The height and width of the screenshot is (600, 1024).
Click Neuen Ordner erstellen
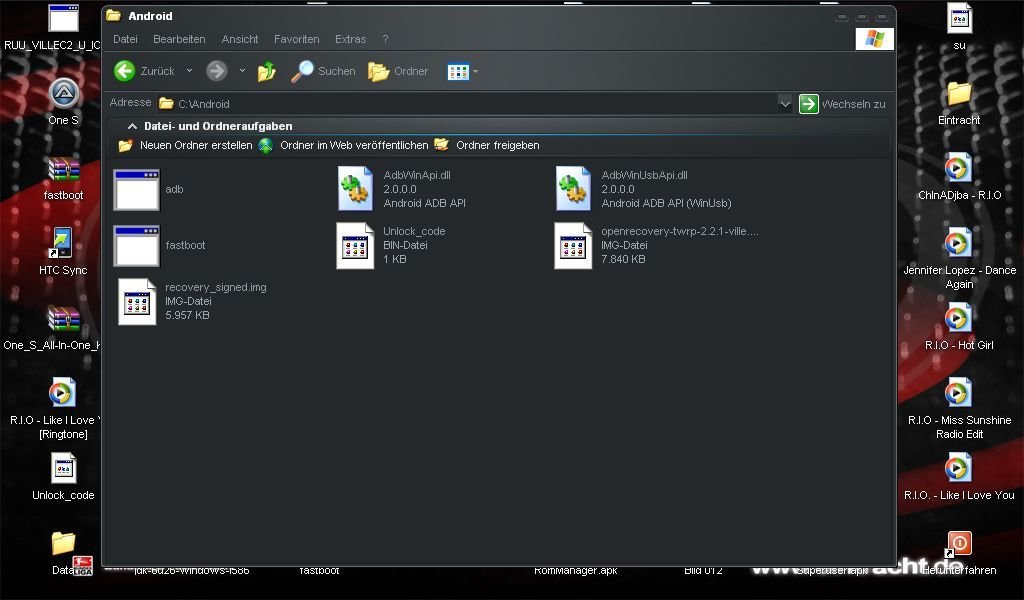coord(185,146)
